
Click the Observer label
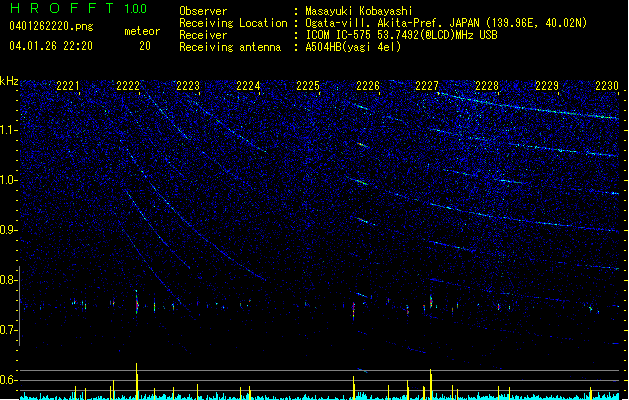tap(203, 11)
